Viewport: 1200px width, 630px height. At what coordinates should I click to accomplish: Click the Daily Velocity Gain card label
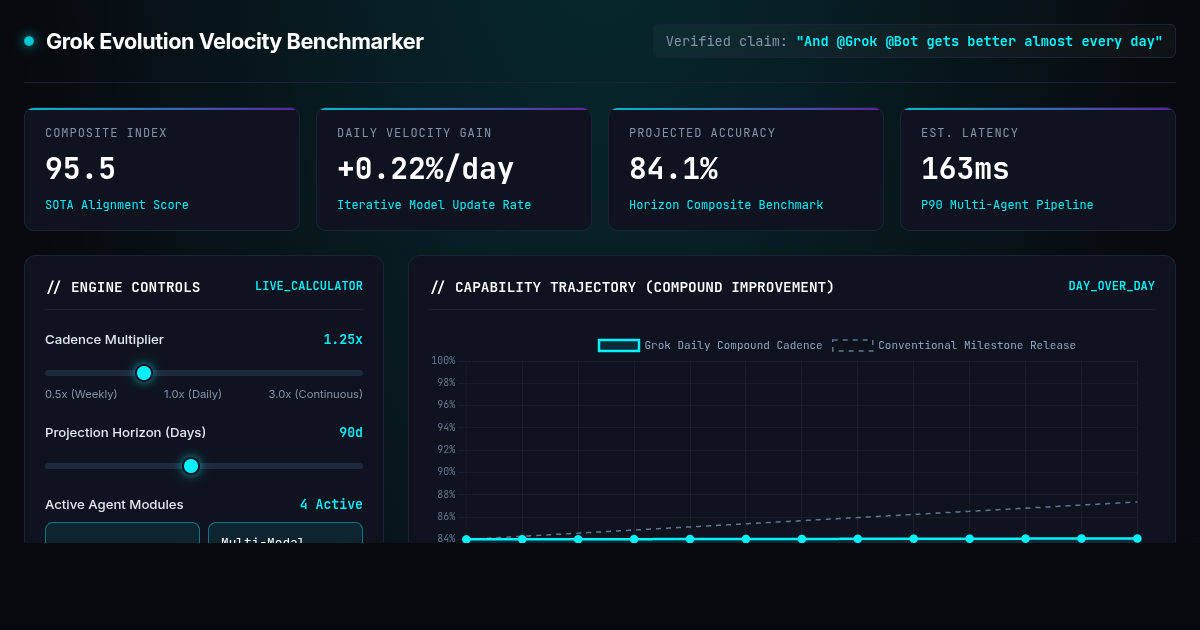[x=414, y=133]
